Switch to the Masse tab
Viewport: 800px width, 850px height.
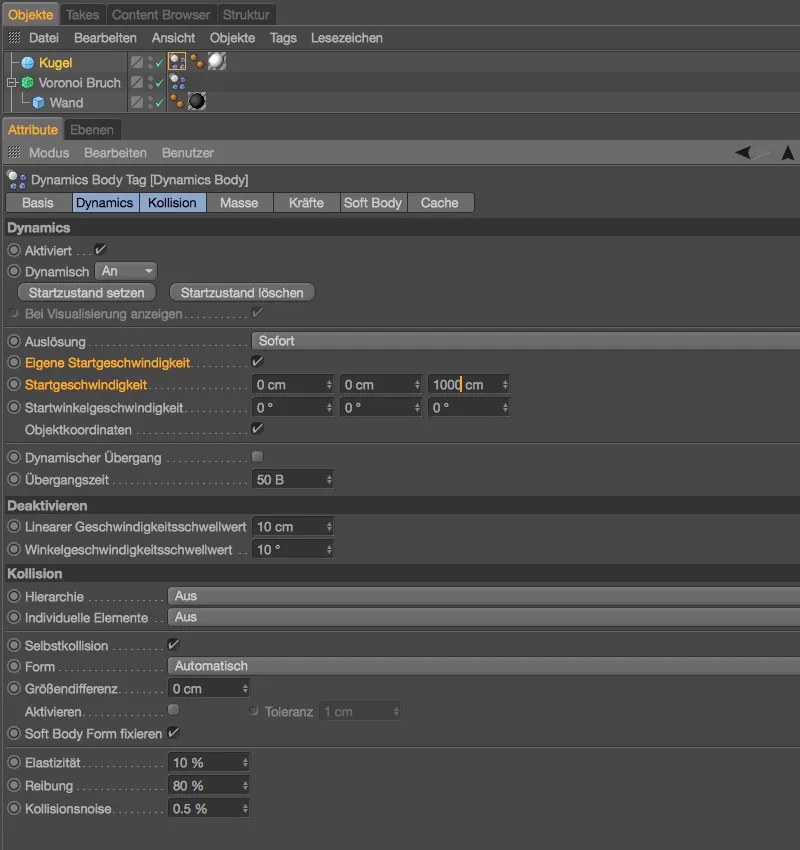pos(239,202)
